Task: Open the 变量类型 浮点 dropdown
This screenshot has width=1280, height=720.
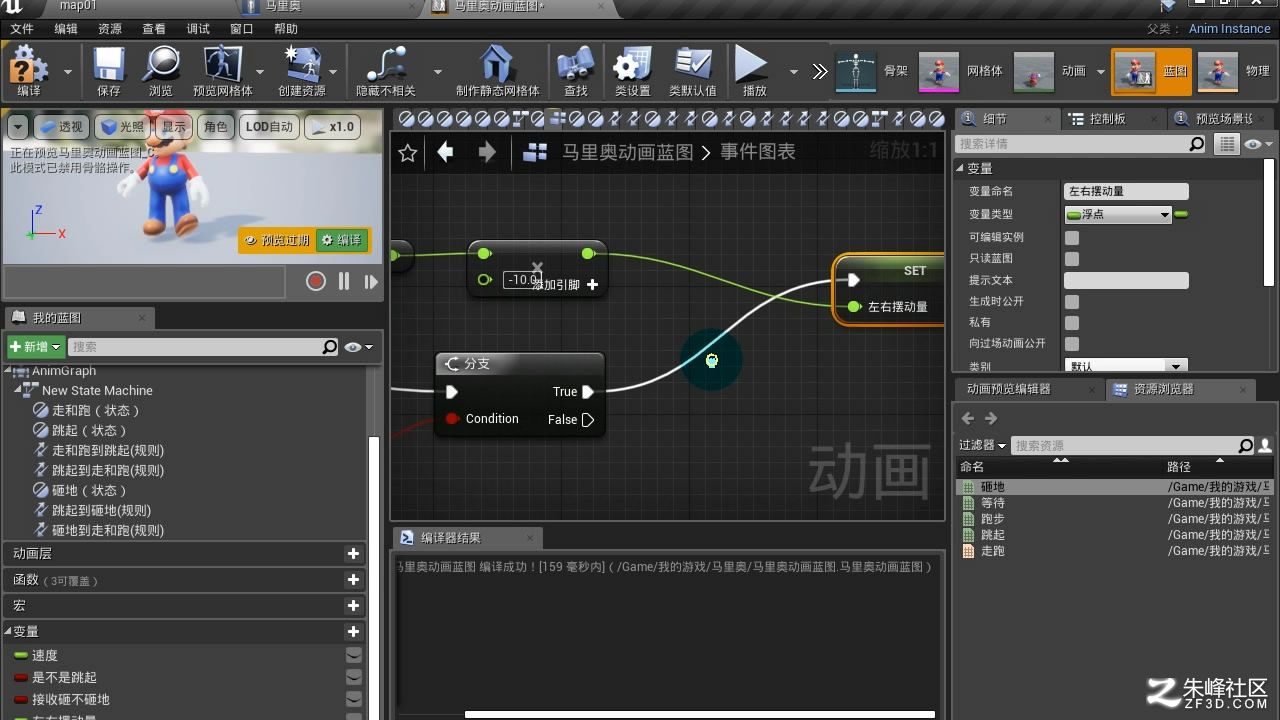Action: [1118, 214]
